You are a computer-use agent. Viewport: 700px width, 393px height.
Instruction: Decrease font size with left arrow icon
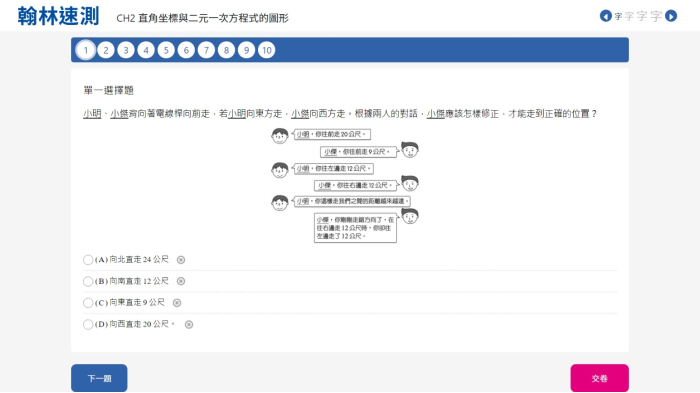coord(605,16)
